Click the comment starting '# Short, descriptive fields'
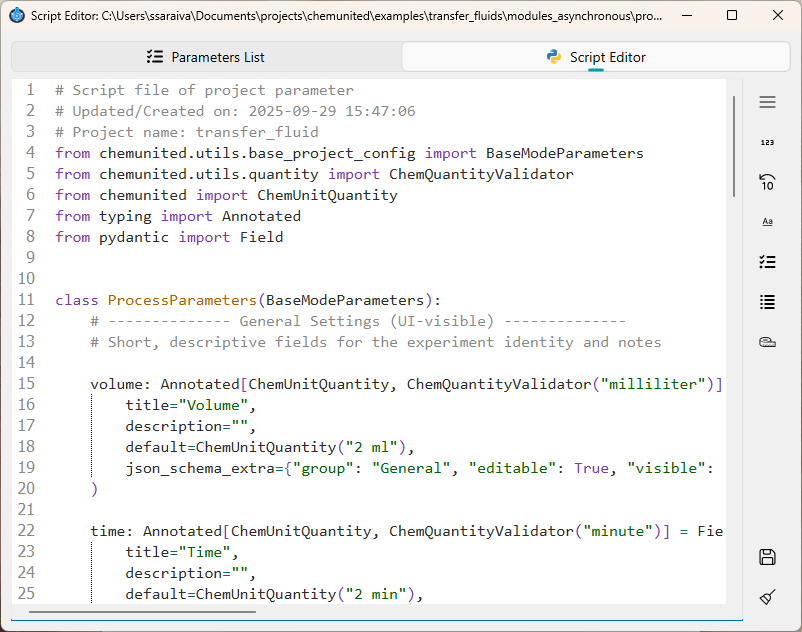The height and width of the screenshot is (632, 802). coord(375,342)
